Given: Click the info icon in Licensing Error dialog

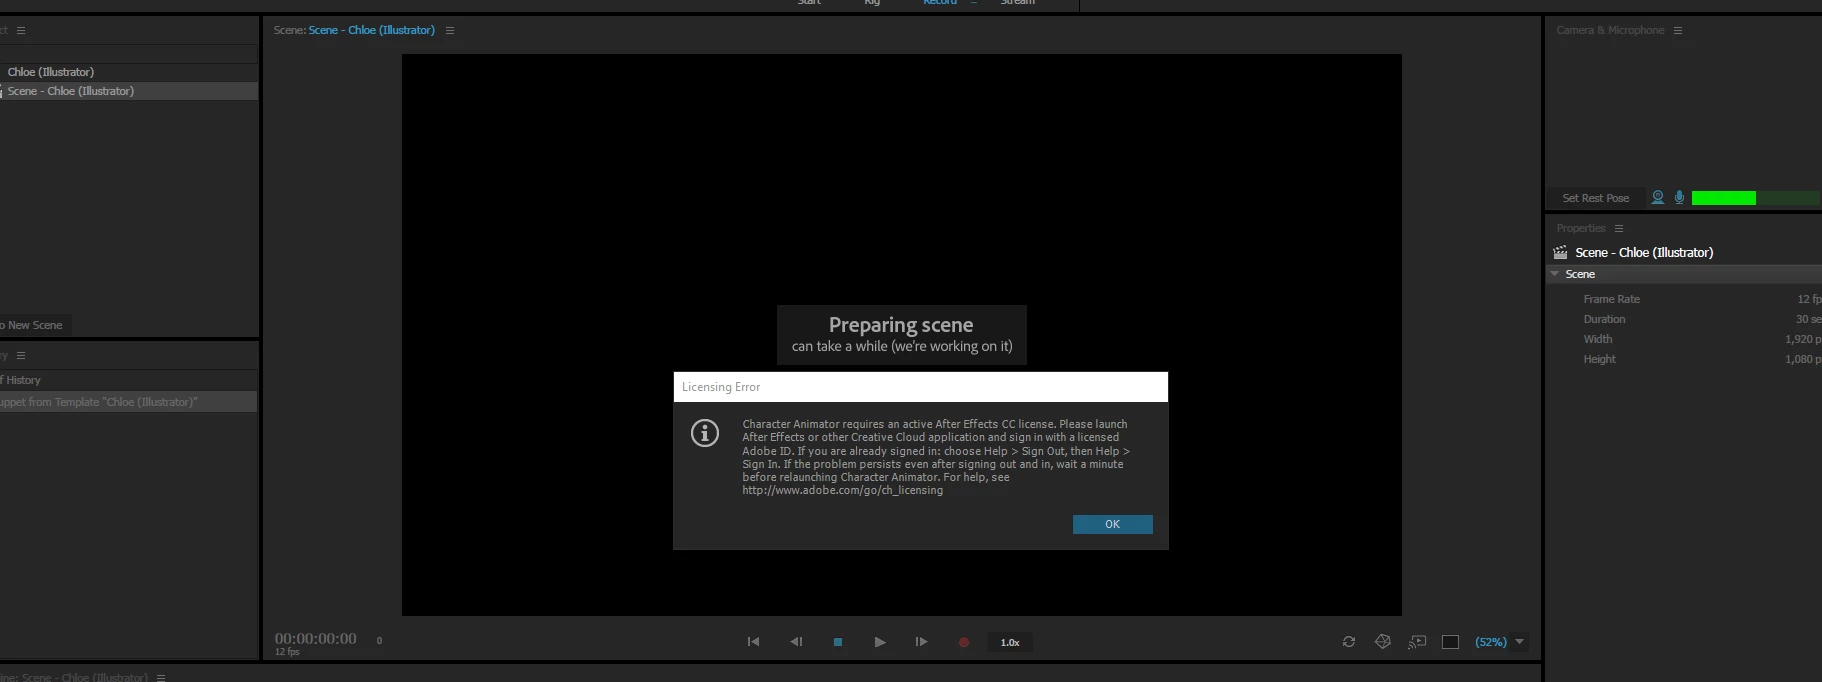Looking at the screenshot, I should 705,433.
